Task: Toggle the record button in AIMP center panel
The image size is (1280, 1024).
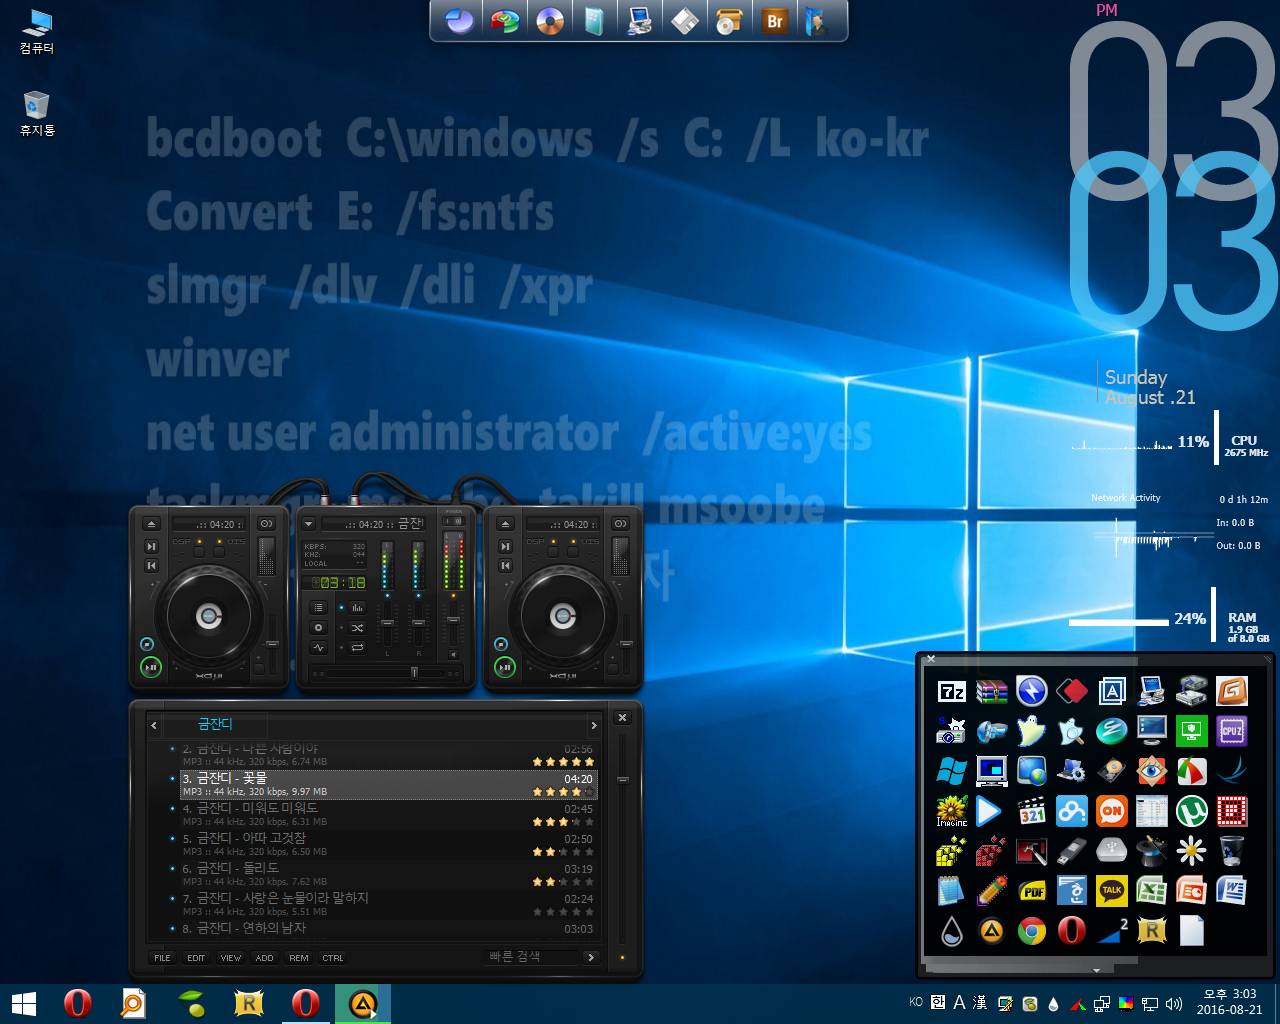Action: [x=318, y=628]
